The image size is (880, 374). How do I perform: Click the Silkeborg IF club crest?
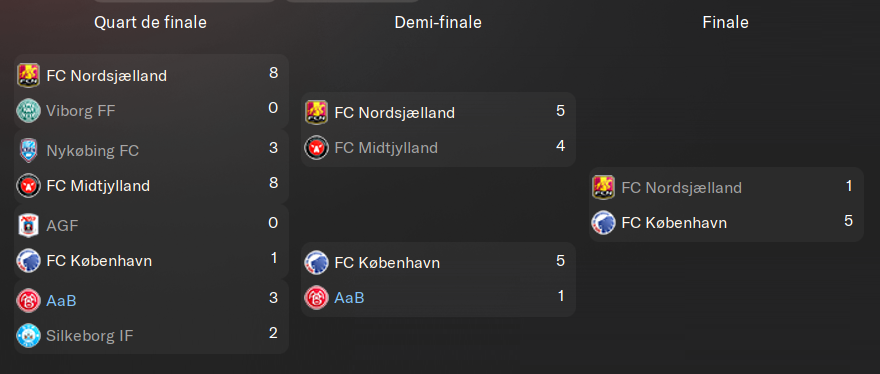[x=28, y=336]
